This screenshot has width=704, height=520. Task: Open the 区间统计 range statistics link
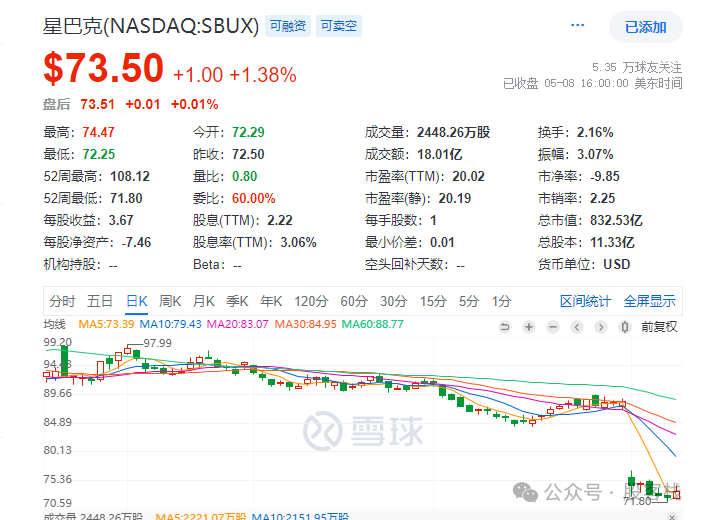coord(585,301)
